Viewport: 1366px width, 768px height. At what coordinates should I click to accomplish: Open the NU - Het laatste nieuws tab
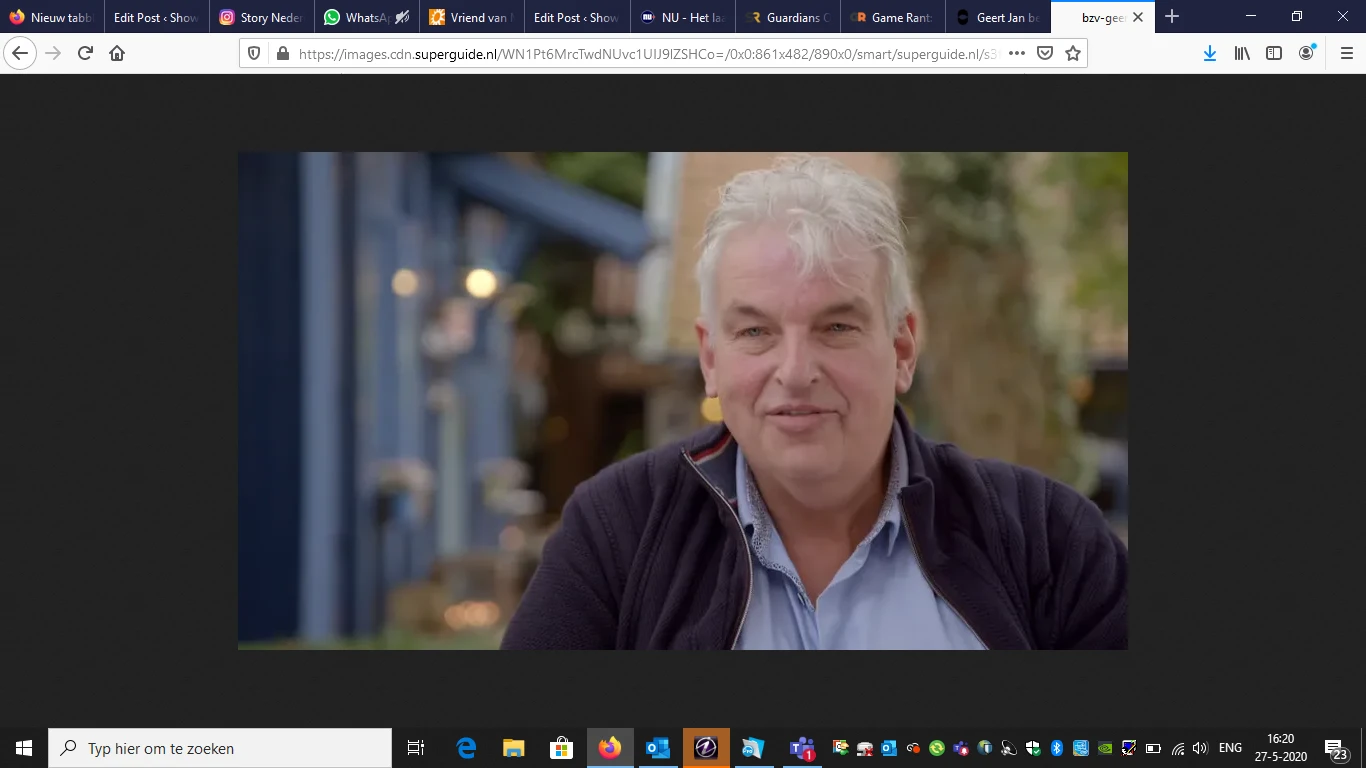click(681, 16)
